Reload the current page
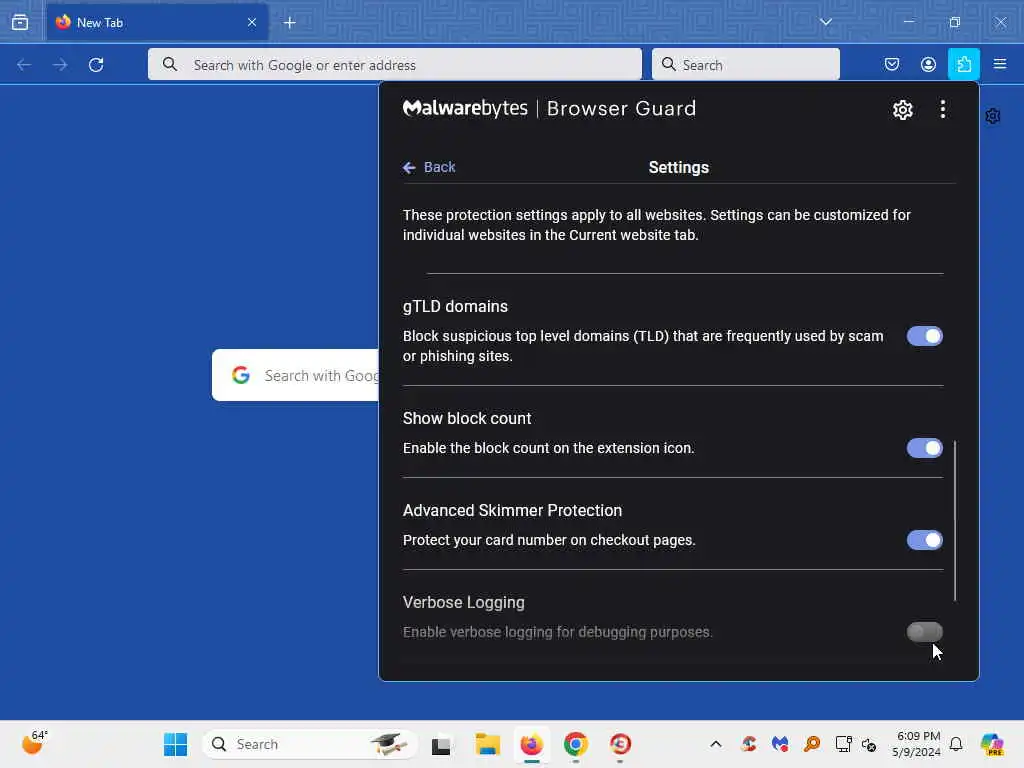Viewport: 1024px width, 768px height. 96,65
